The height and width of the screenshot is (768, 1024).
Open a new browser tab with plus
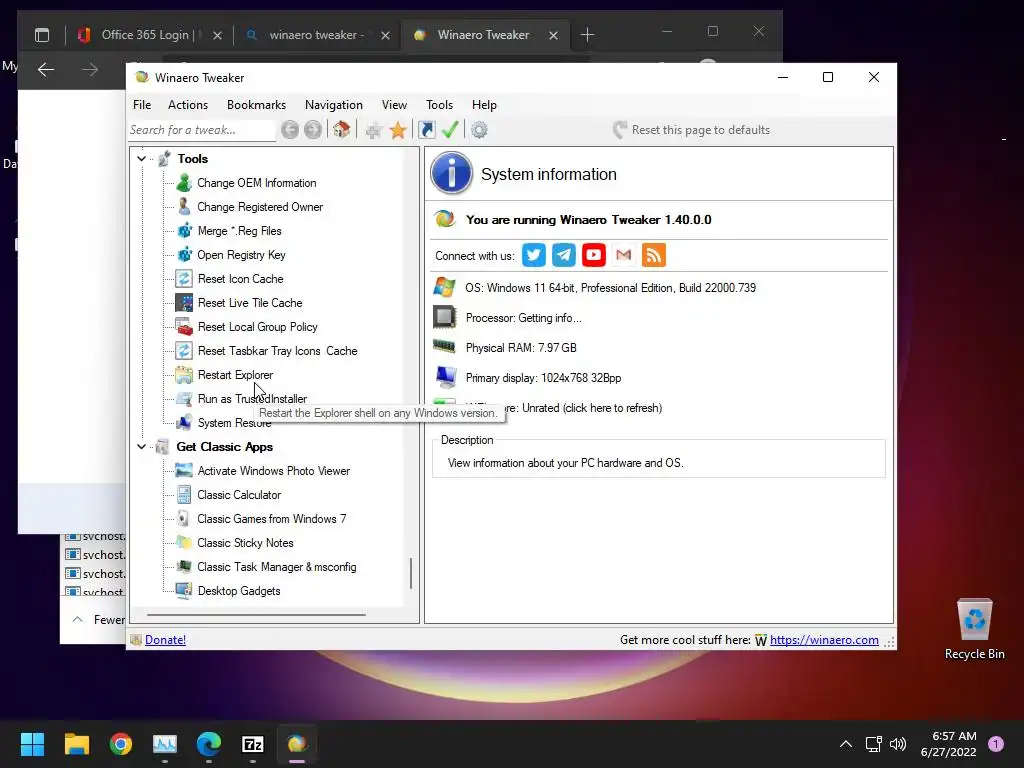[587, 35]
